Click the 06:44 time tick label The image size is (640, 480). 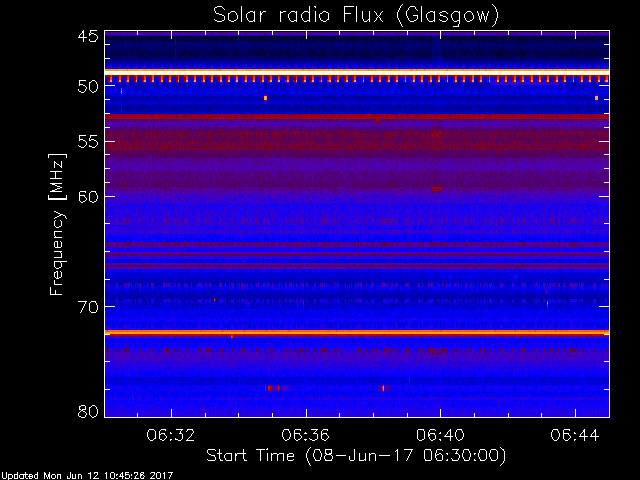click(575, 435)
